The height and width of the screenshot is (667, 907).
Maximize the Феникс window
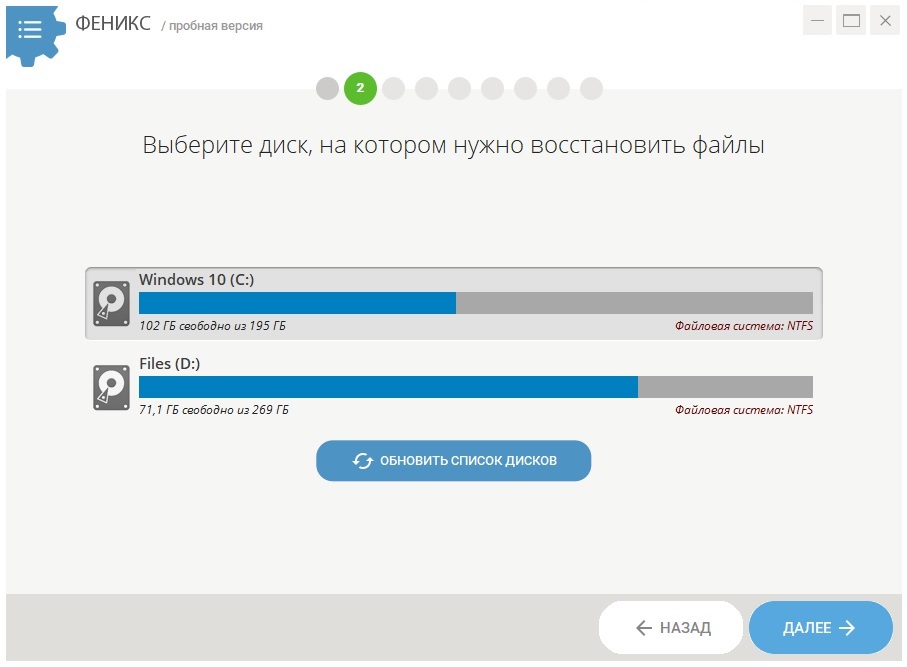click(x=851, y=21)
